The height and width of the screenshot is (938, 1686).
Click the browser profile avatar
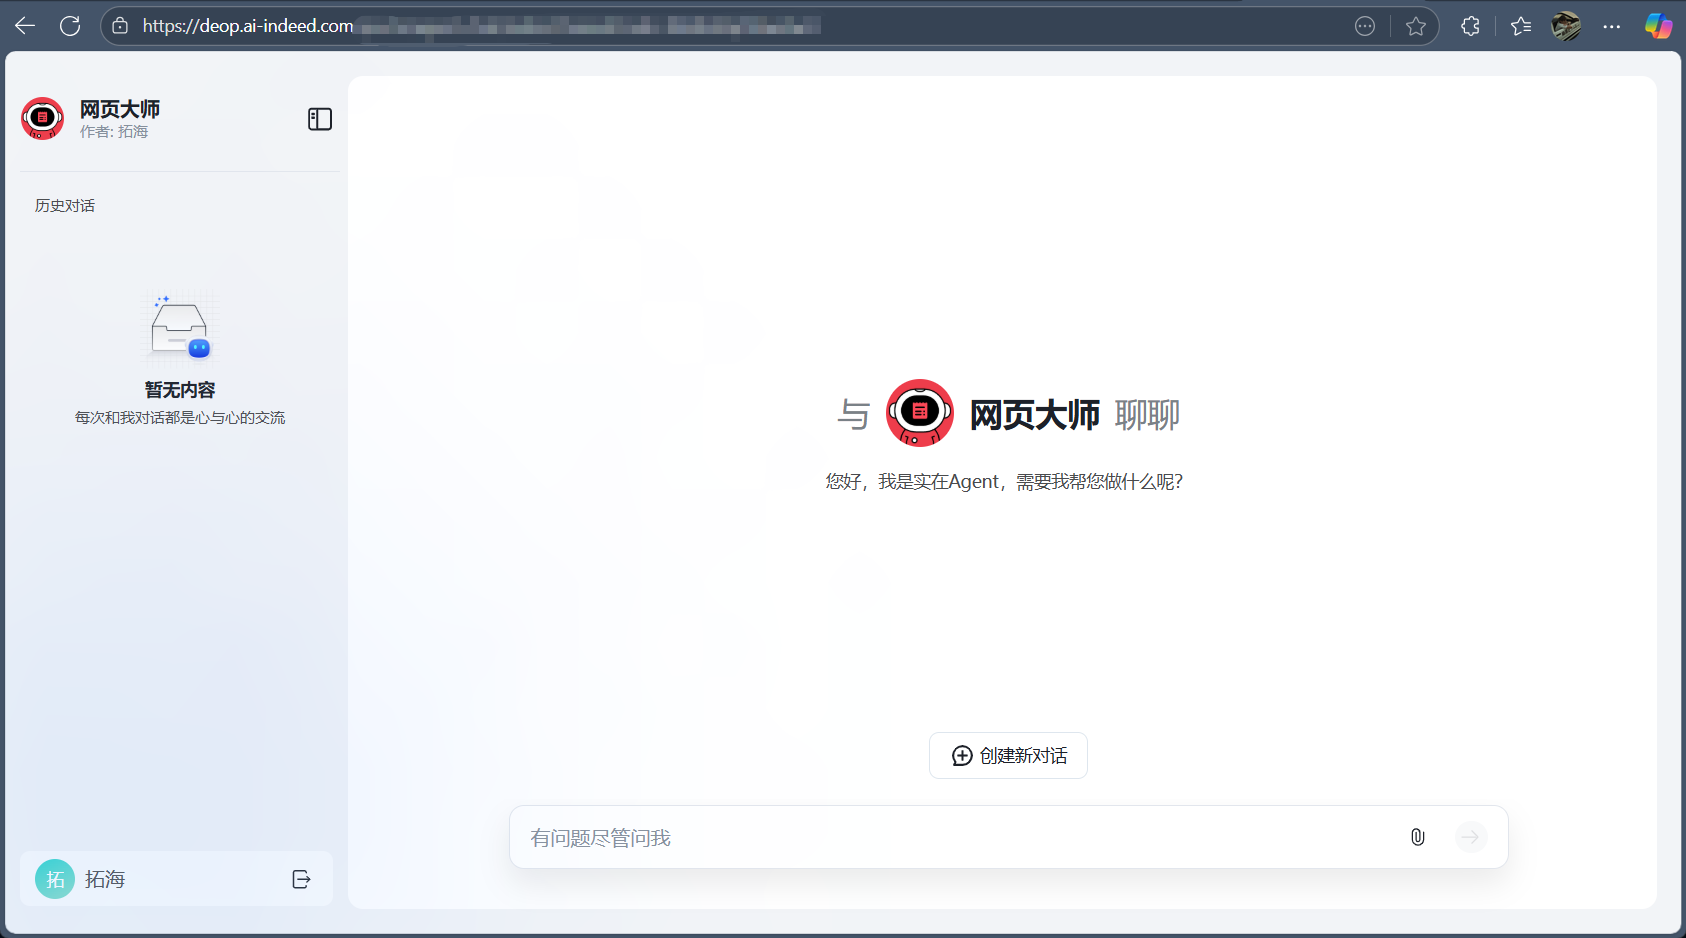pyautogui.click(x=1566, y=26)
